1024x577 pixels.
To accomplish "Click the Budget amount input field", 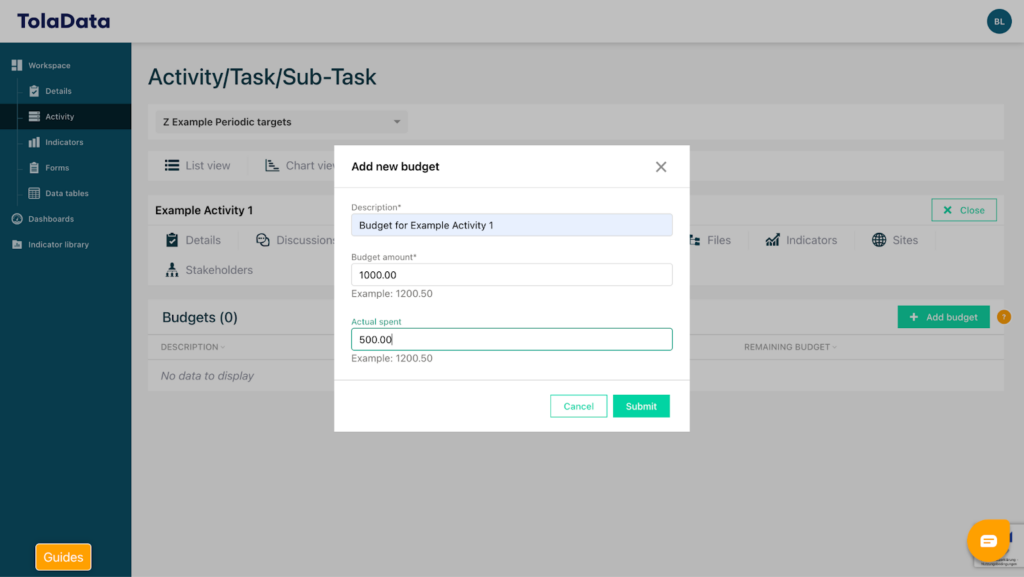I will (511, 275).
